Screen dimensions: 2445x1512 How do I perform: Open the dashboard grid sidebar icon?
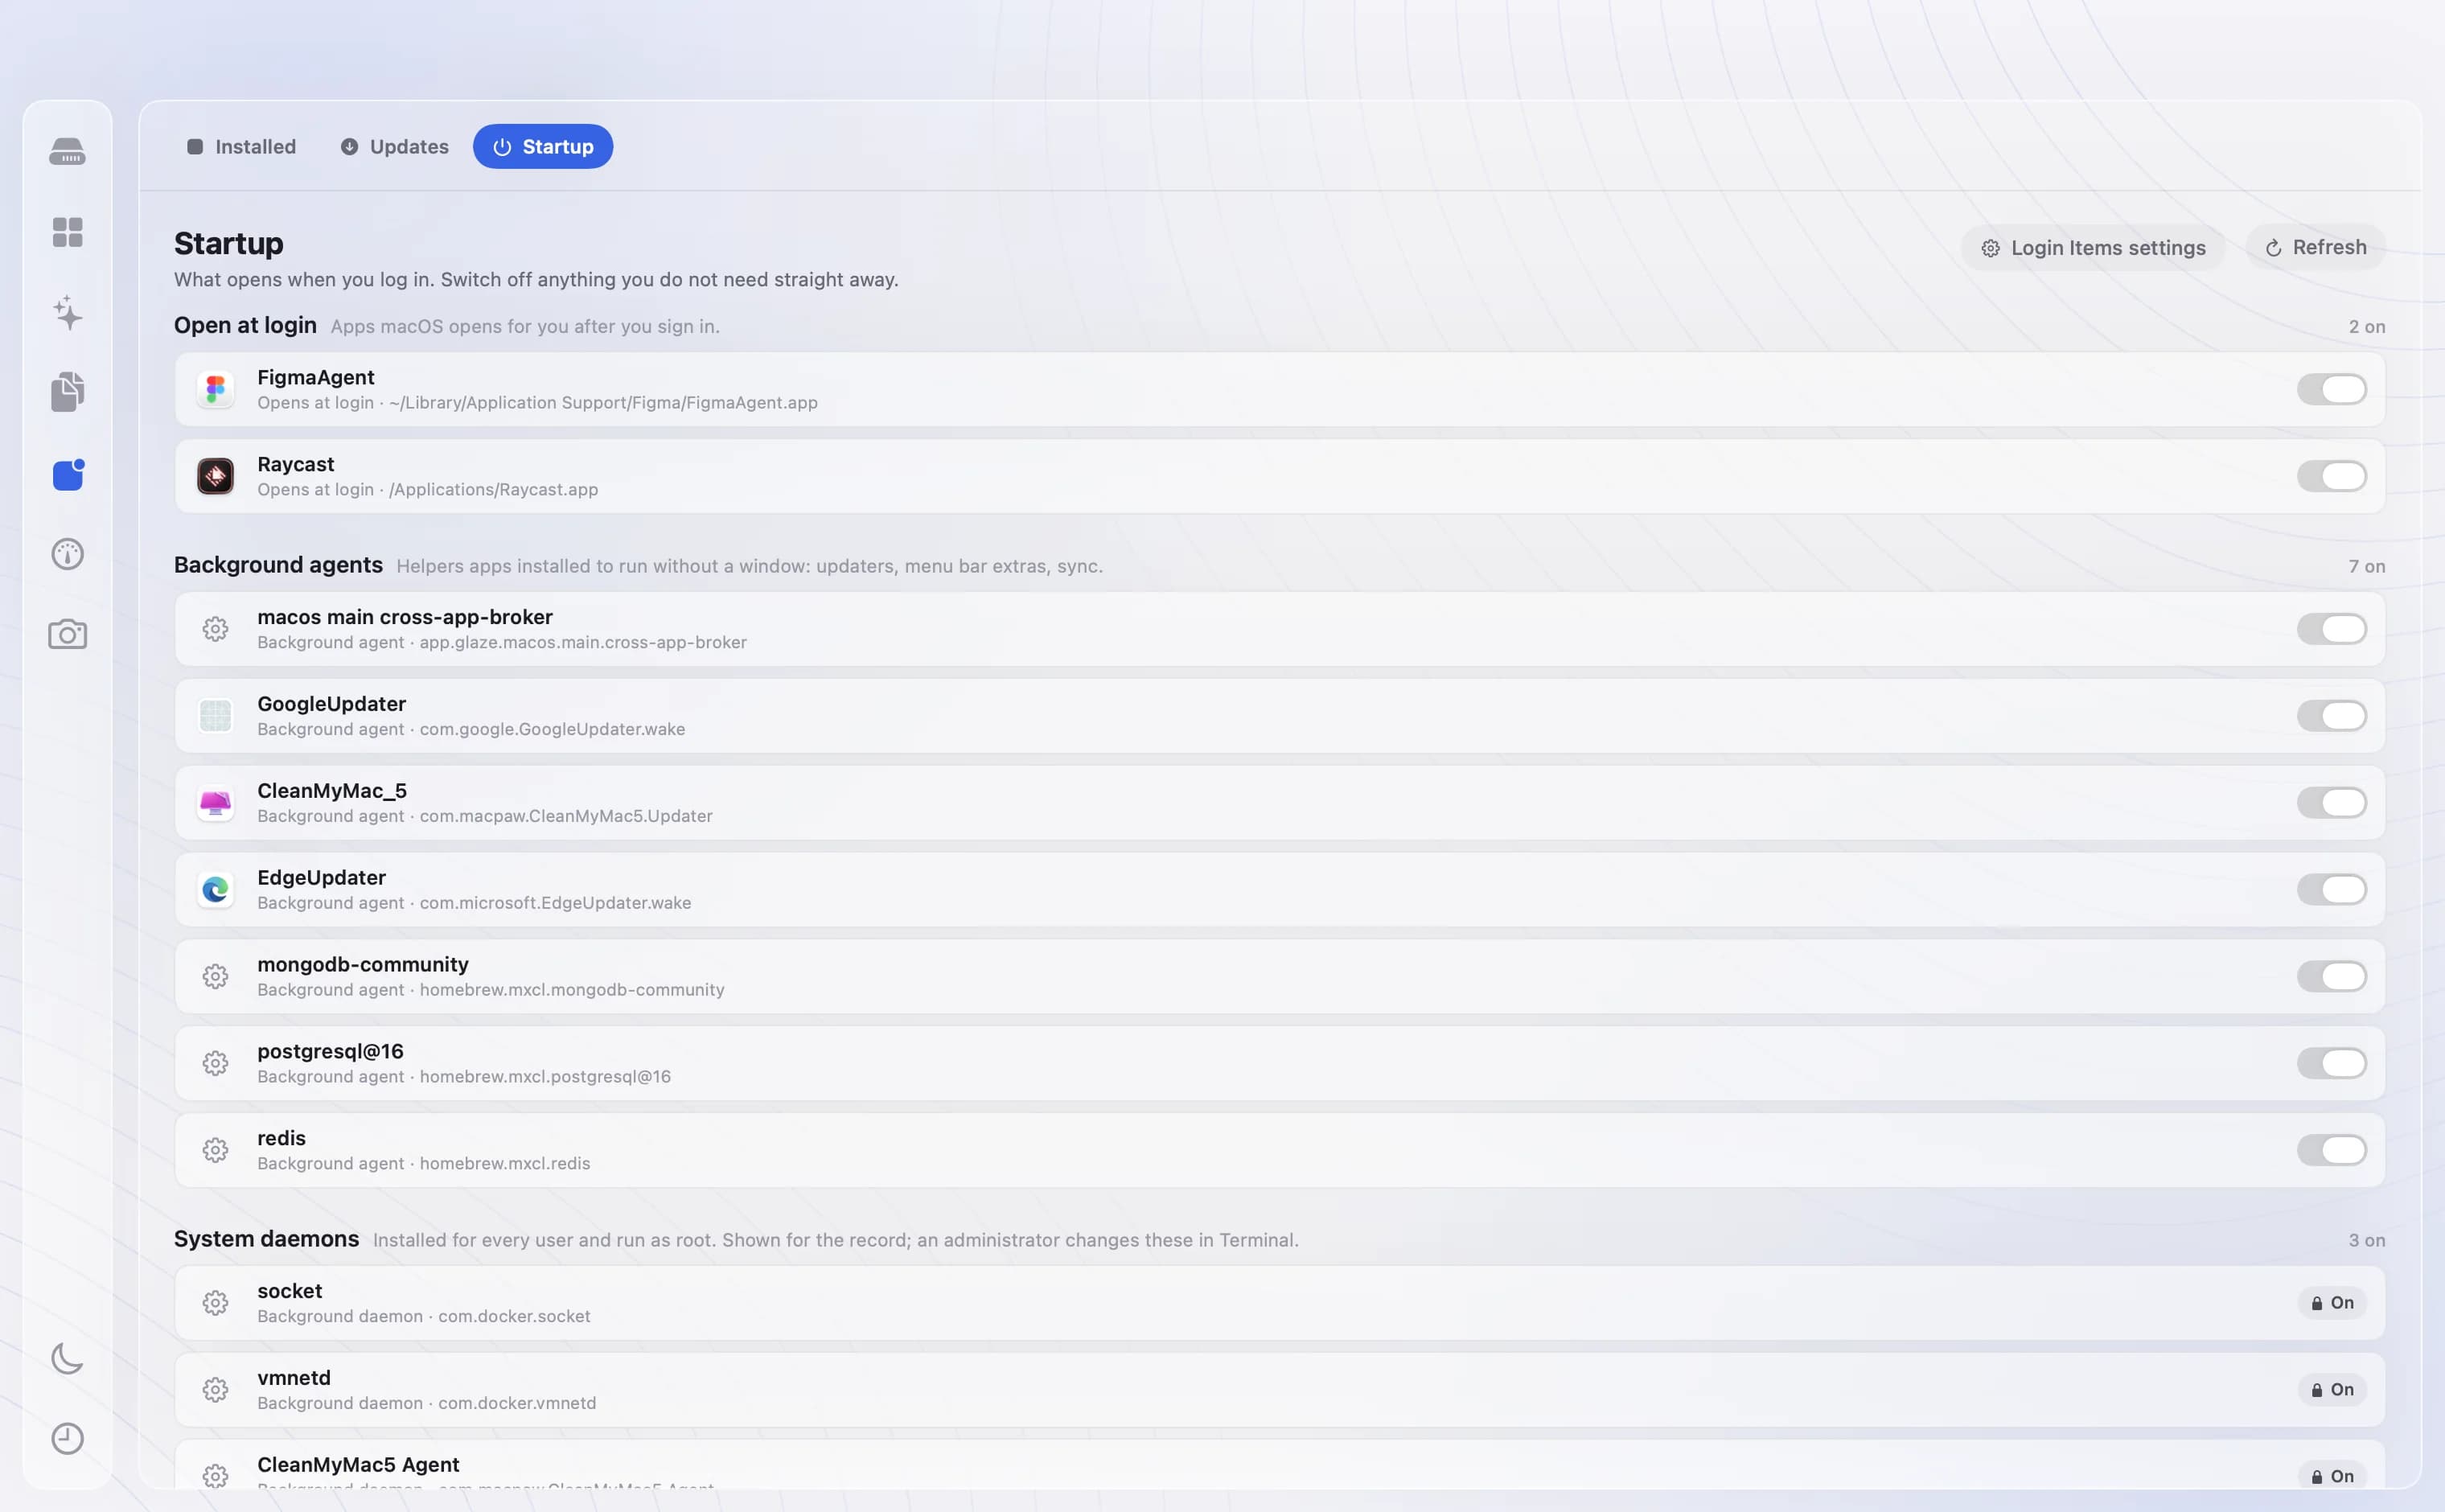(67, 232)
